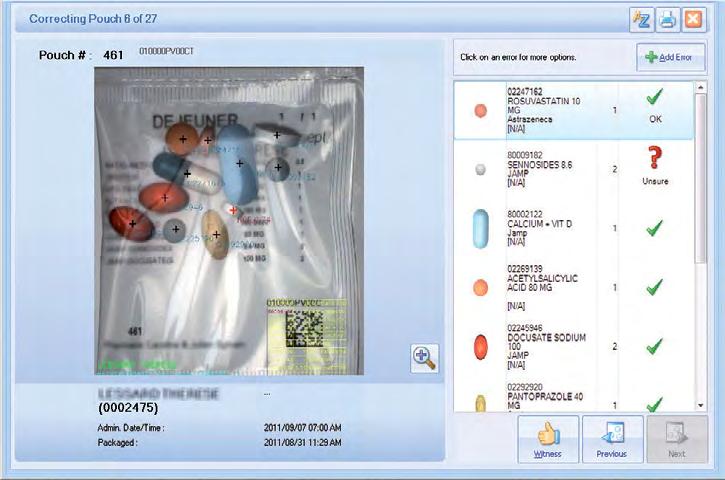
Task: Click scrollbar up arrow in error list
Action: 700,87
